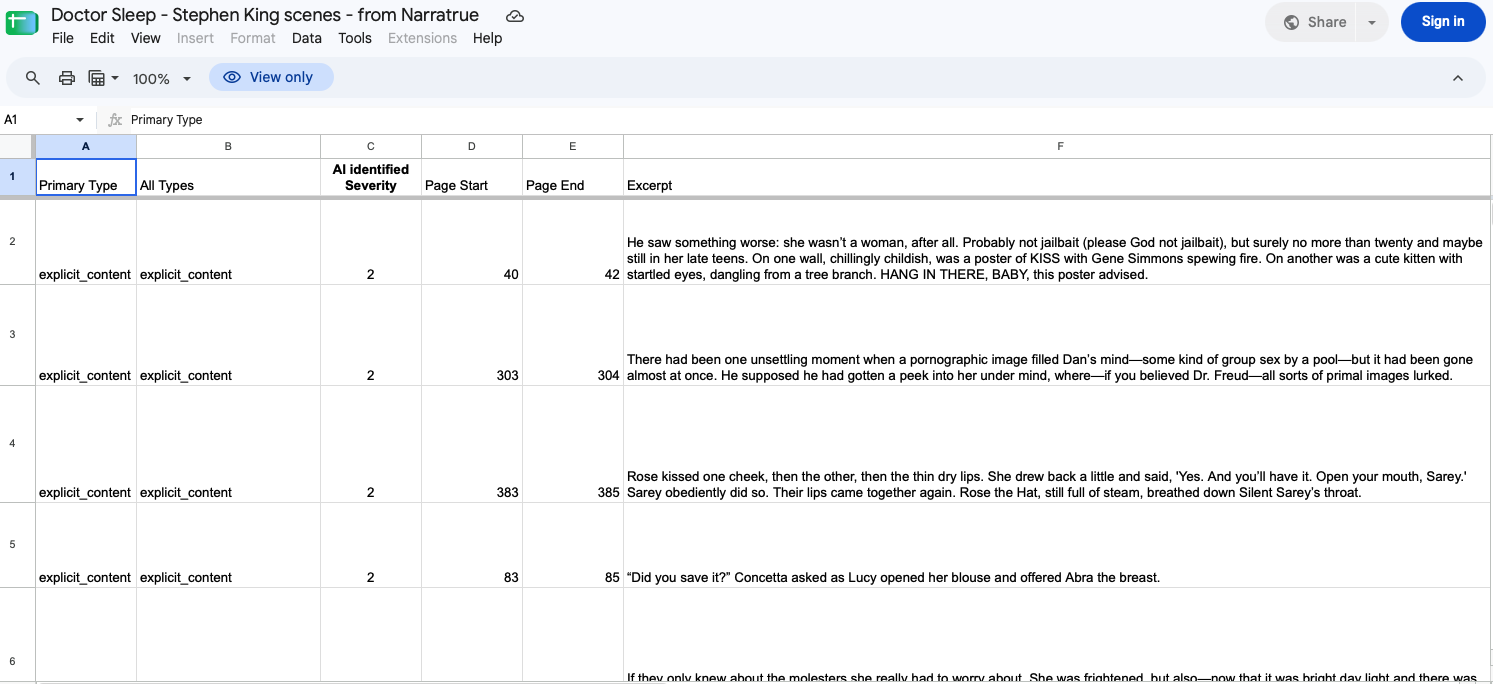Click the Share button
Image resolution: width=1493 pixels, height=684 pixels.
1312,22
